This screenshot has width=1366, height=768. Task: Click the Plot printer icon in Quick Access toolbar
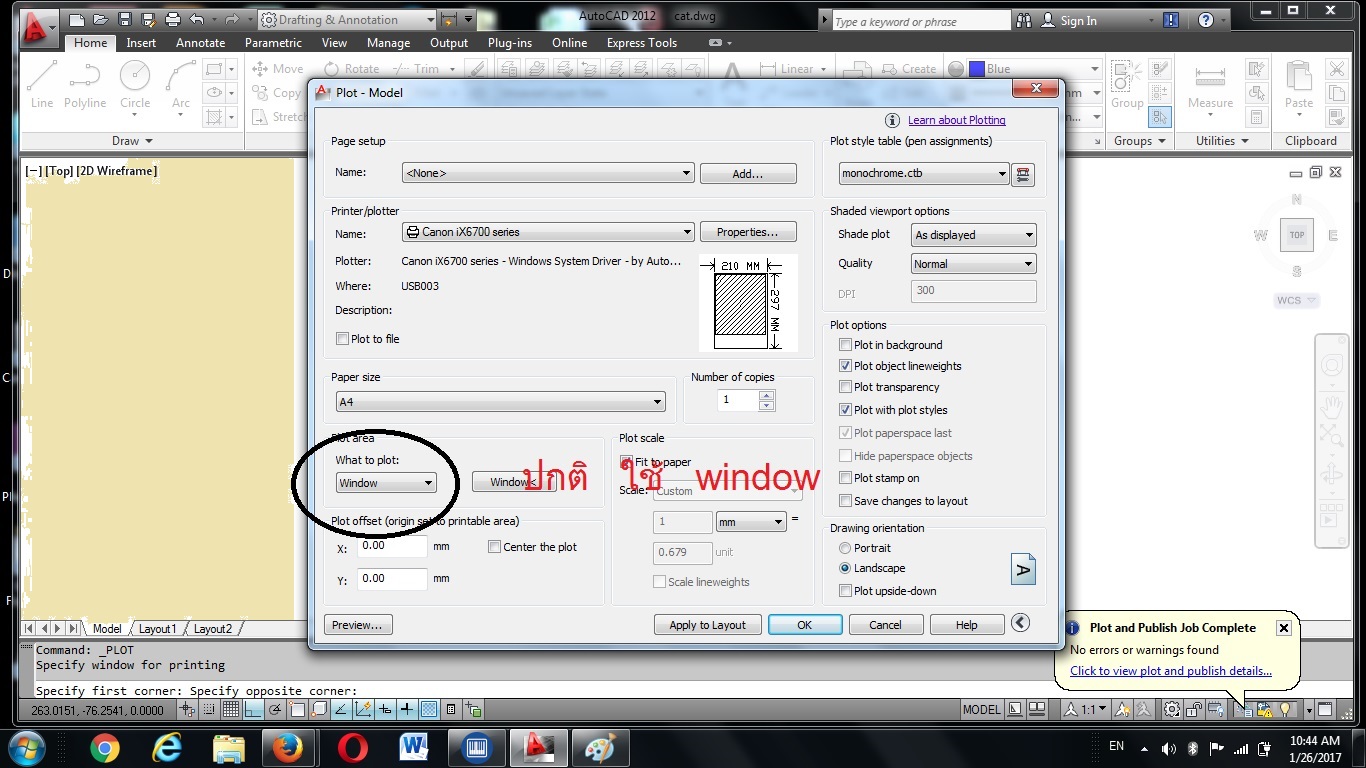[x=173, y=19]
